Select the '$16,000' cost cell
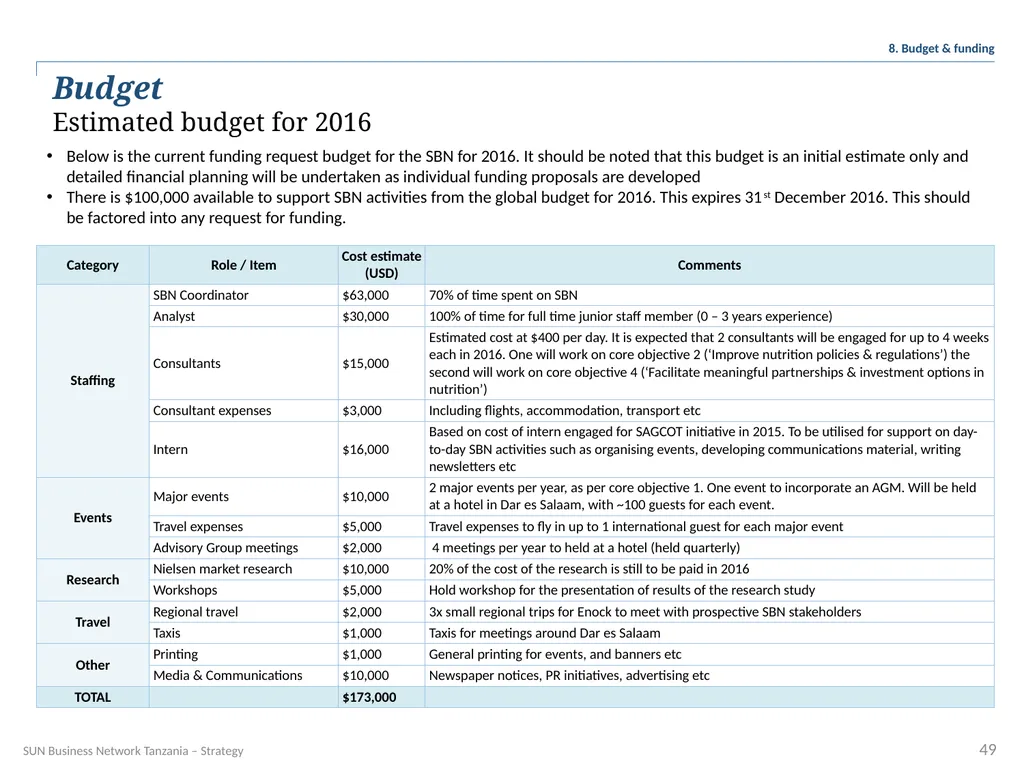 [381, 449]
